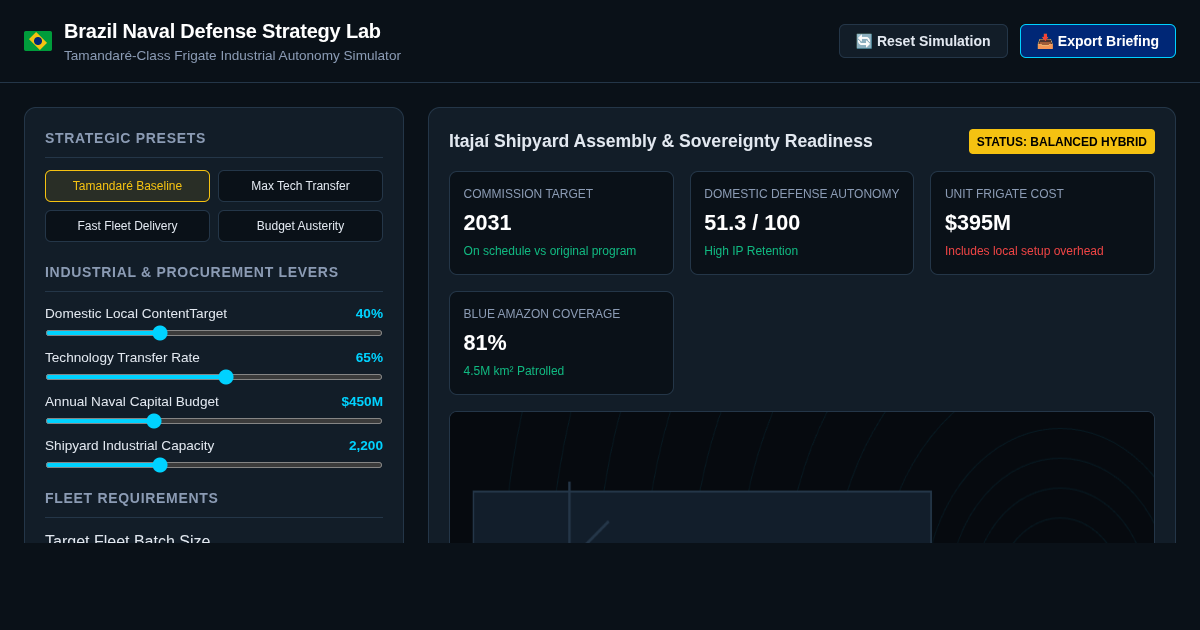Choose the Fast Fleet Delivery preset
Screen dimensions: 1200x630
point(127,226)
